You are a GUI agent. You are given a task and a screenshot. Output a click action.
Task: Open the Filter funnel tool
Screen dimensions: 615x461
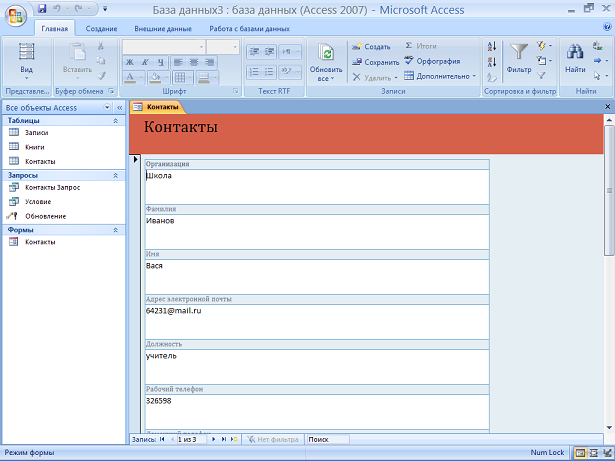coord(519,59)
